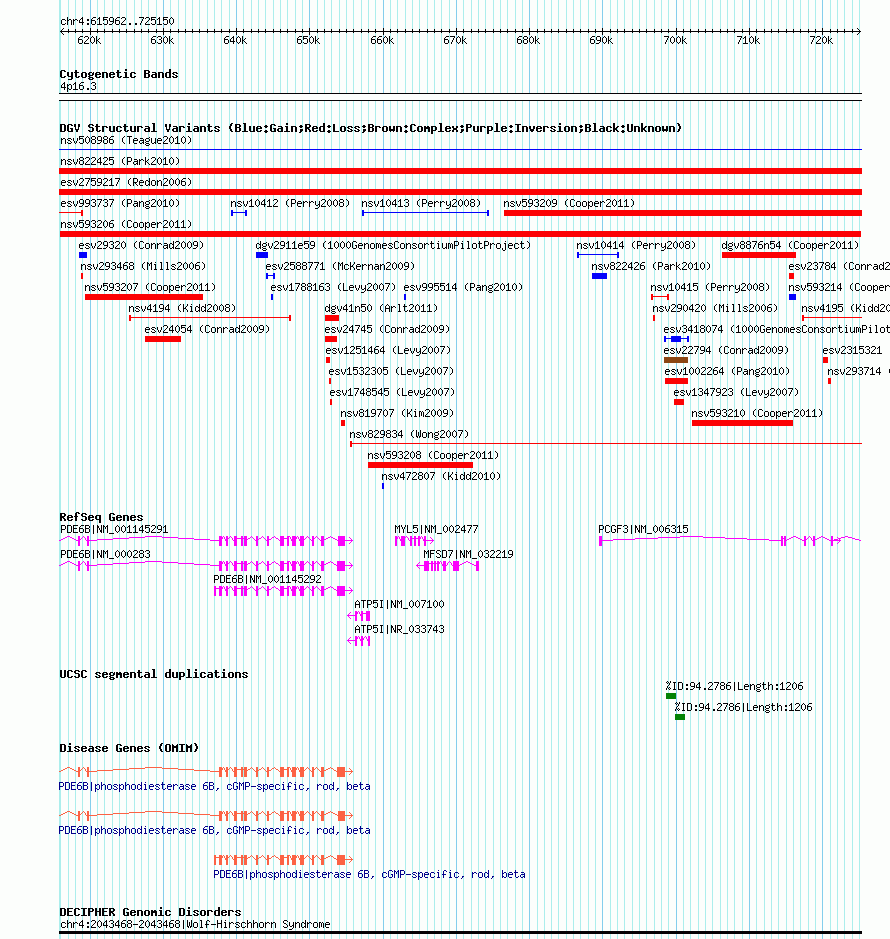Click the nsv593207 (Cooper2011) loss variant bar
The width and height of the screenshot is (890, 939).
(144, 297)
